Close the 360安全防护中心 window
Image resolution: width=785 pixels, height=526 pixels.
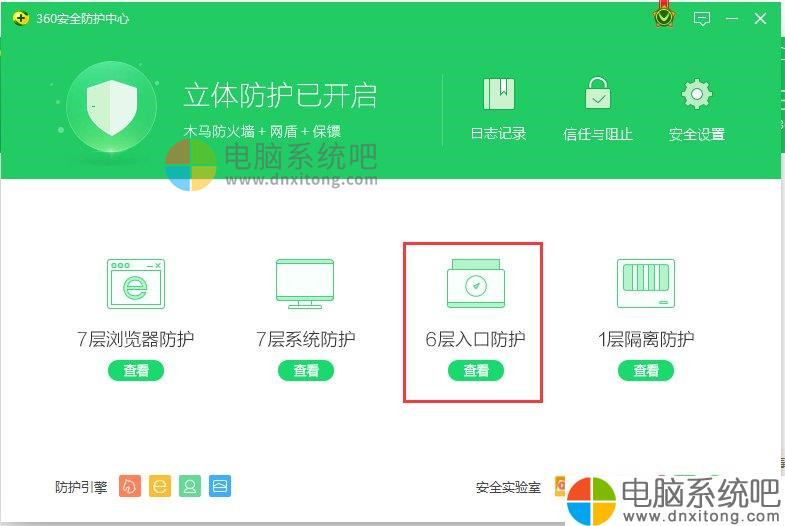click(760, 19)
